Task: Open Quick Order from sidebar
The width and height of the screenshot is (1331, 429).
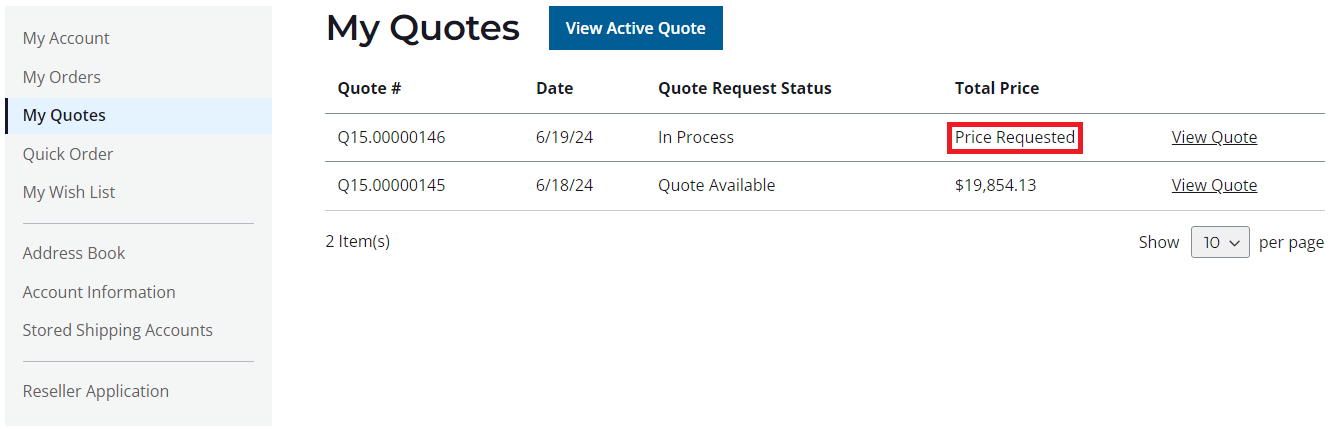Action: pos(68,154)
